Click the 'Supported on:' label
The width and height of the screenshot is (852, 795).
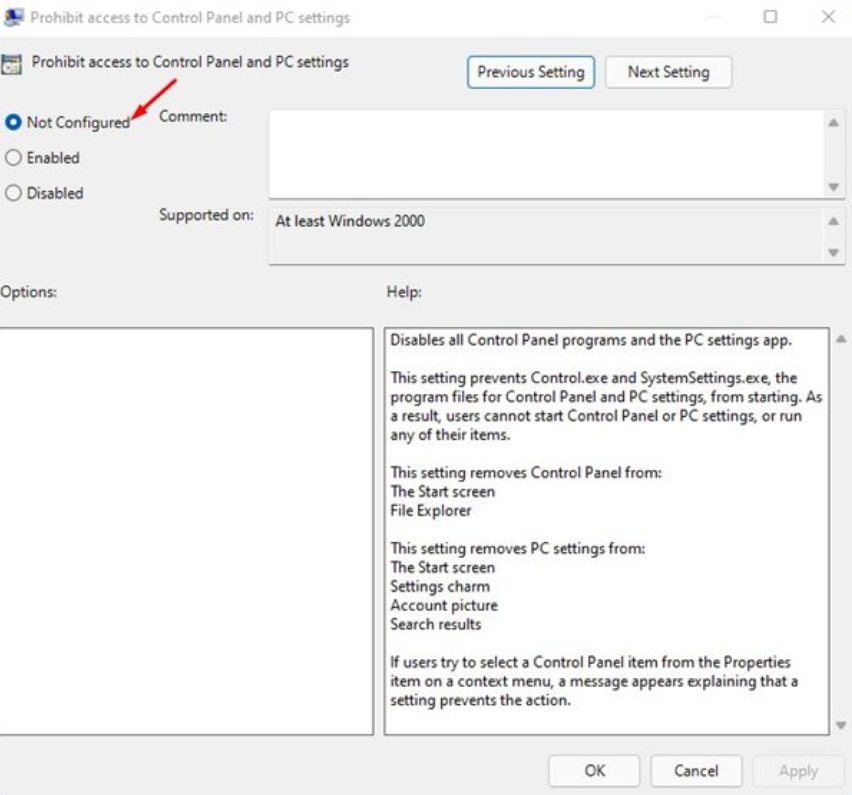point(206,215)
